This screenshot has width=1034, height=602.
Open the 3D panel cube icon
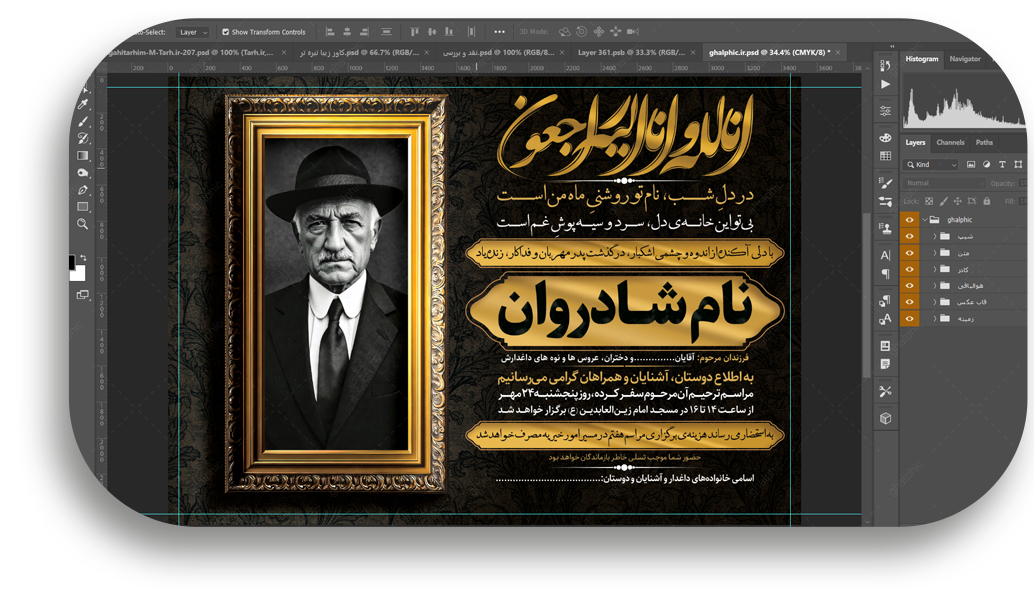[885, 419]
